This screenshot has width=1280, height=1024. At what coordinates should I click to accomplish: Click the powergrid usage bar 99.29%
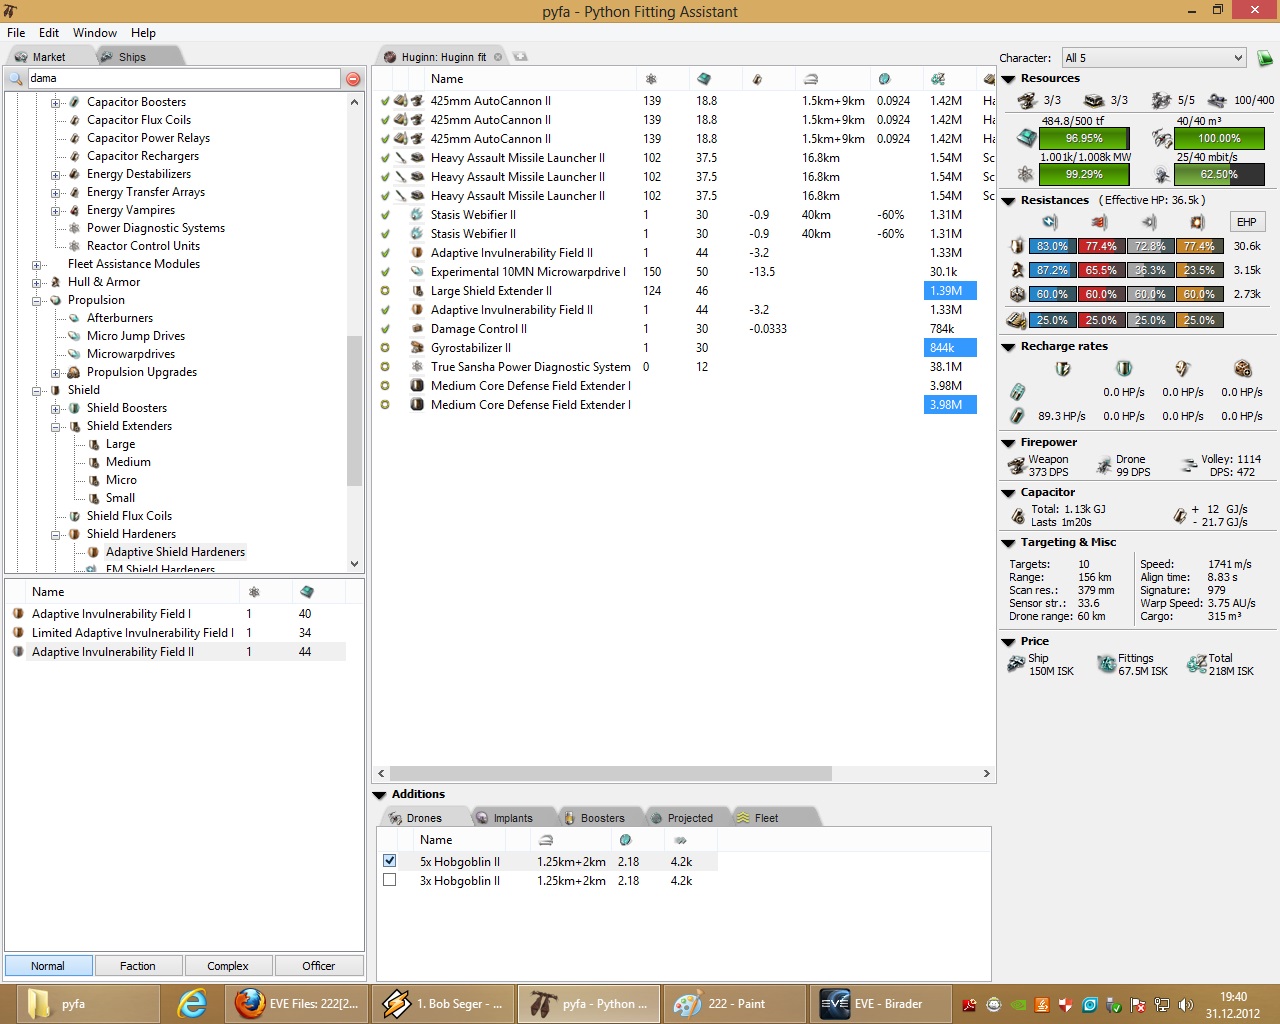click(x=1084, y=174)
